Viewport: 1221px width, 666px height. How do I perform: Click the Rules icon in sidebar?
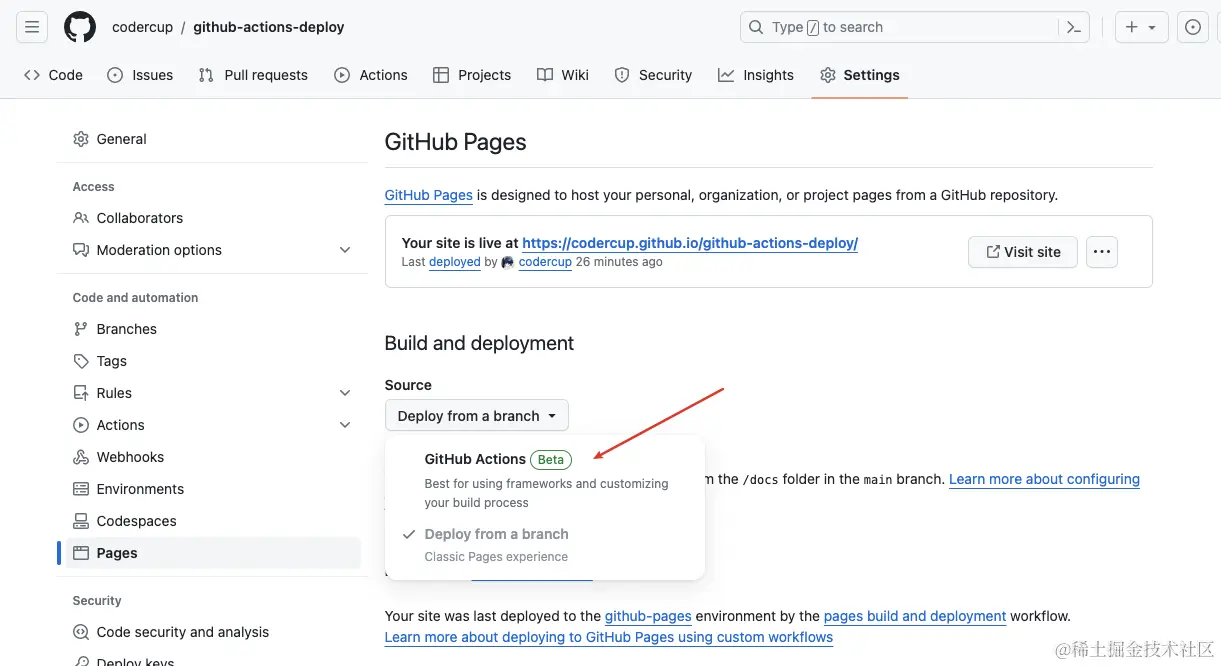81,393
